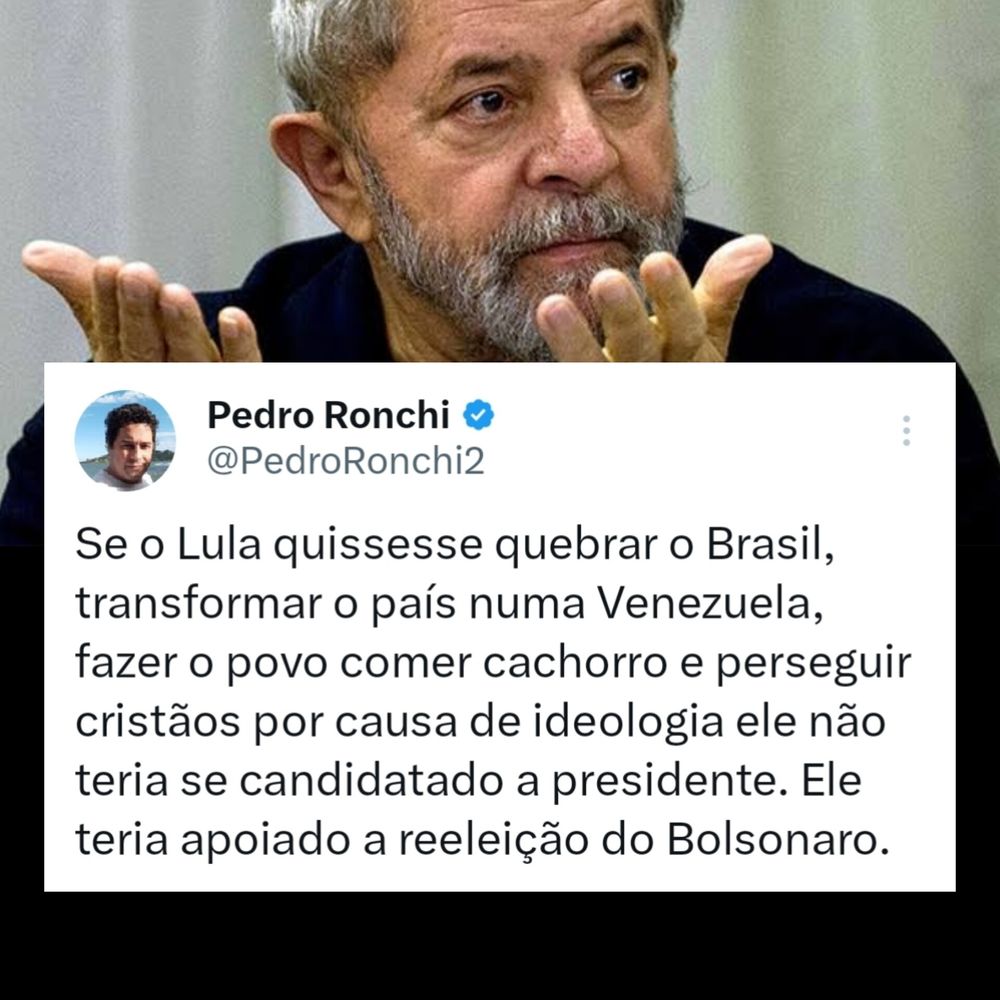Click the word "transformar" in the second line
Viewport: 1000px width, 1000px height.
pyautogui.click(x=199, y=603)
